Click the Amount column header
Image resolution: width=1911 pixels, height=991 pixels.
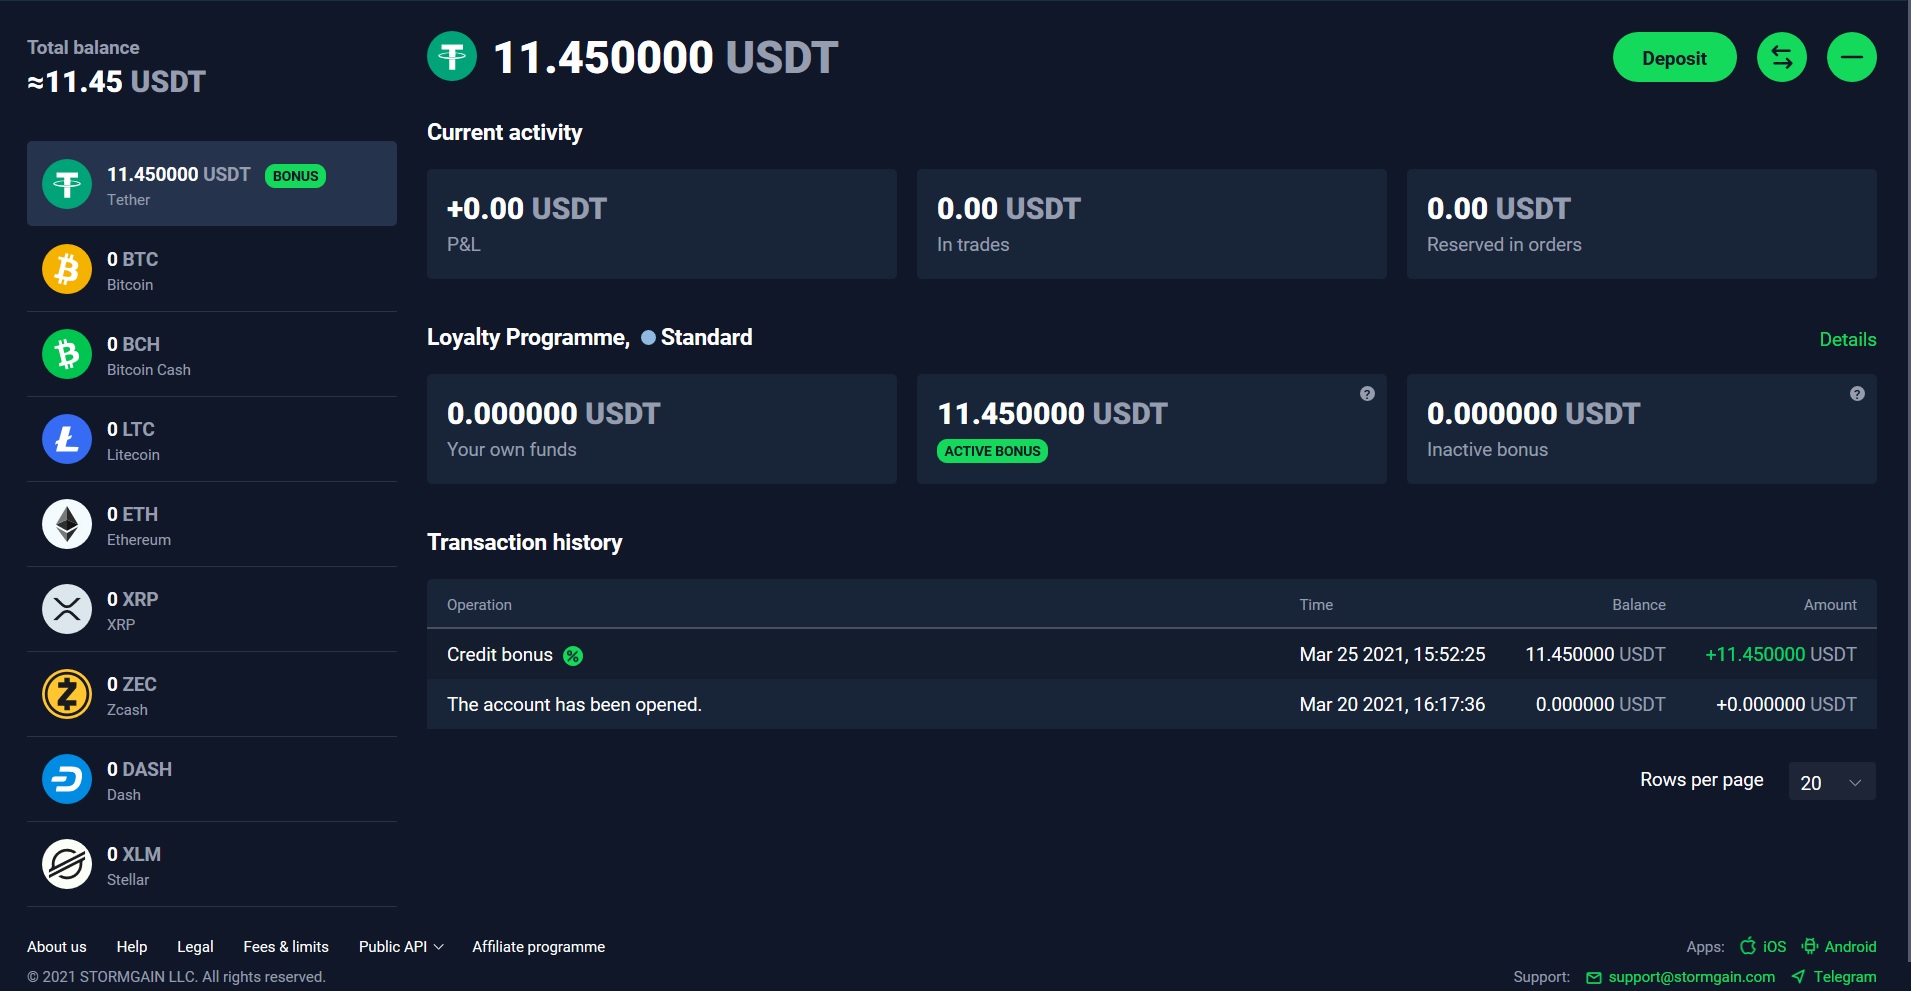coord(1830,605)
